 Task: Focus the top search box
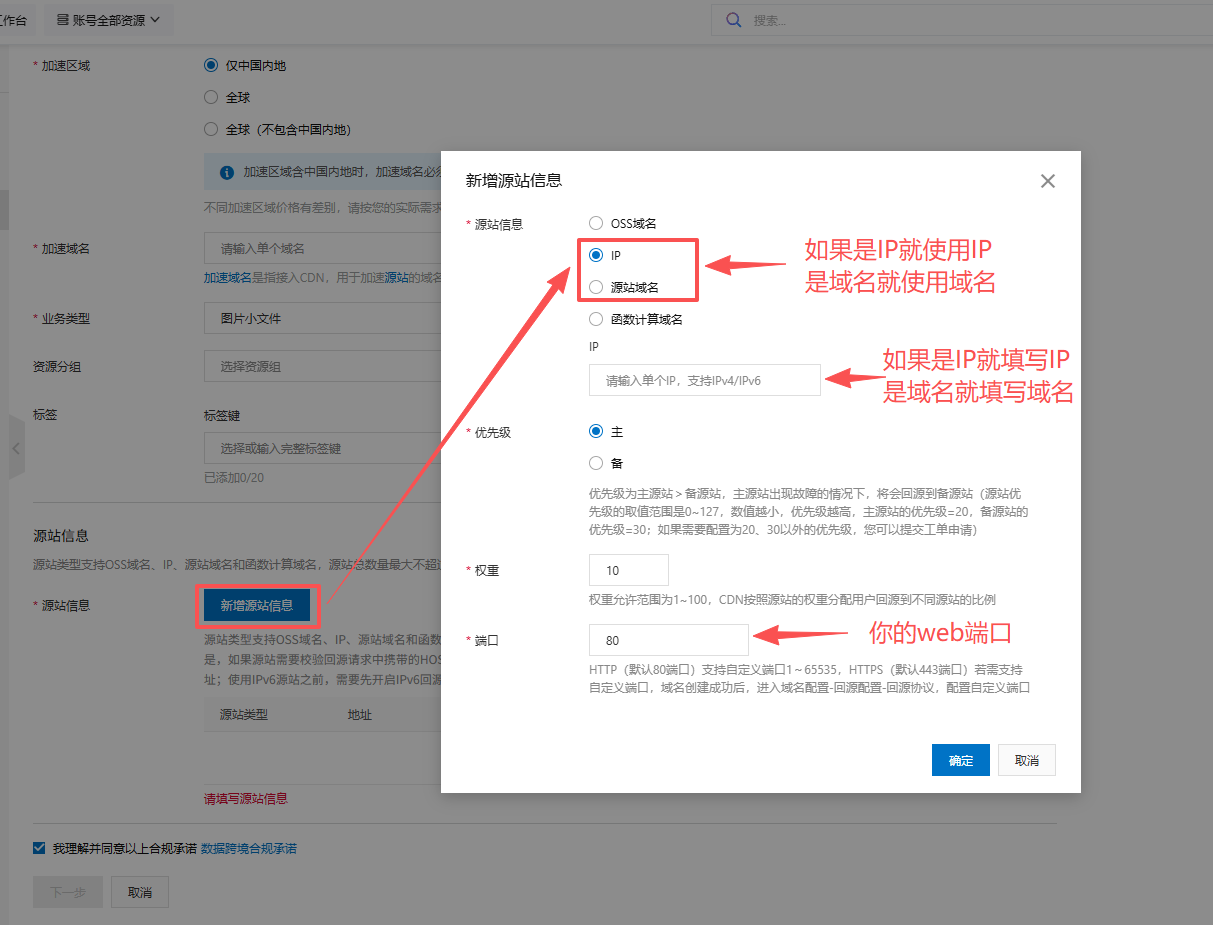(960, 20)
